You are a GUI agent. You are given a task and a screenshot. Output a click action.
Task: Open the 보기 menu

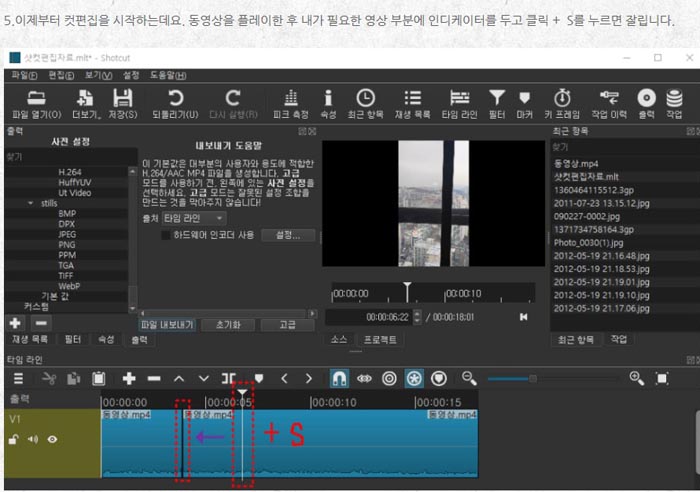click(x=99, y=75)
